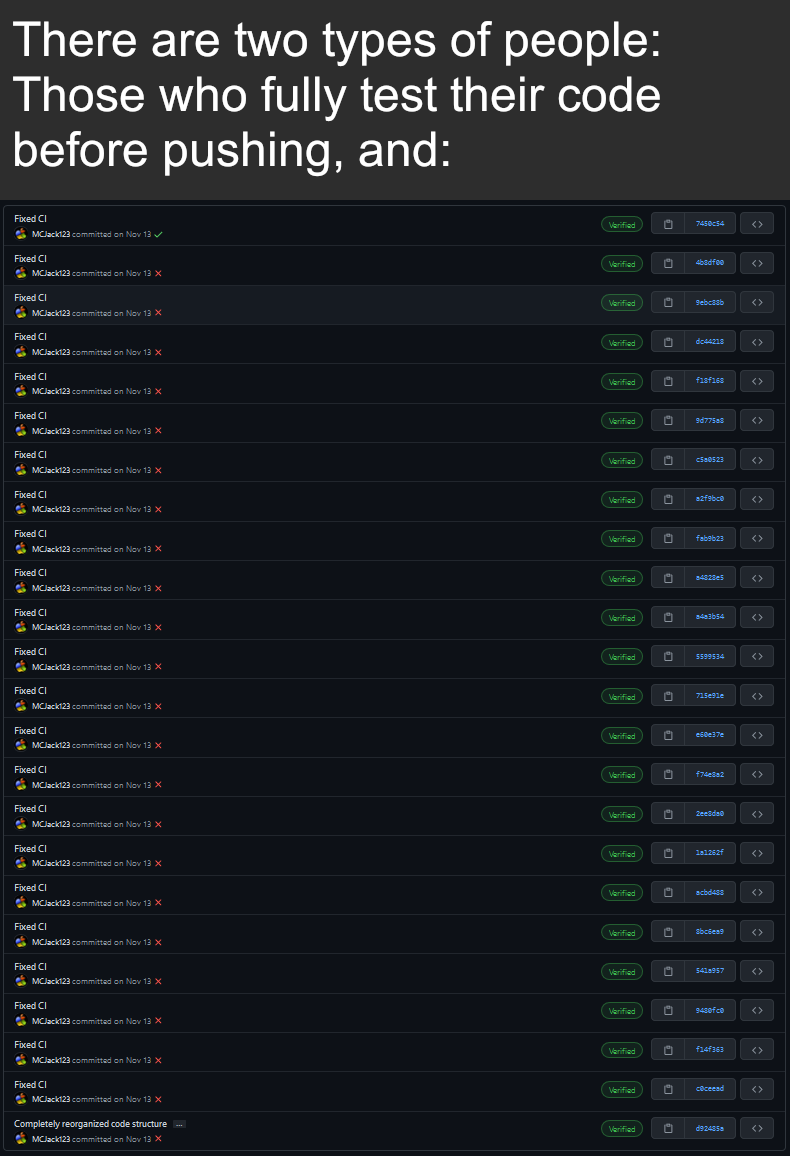
Task: Browse repository at commit 4b8df00
Action: point(757,264)
